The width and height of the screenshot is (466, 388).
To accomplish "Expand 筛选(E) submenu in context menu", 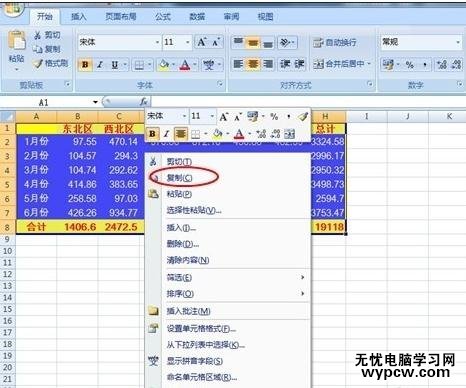I will (229, 277).
